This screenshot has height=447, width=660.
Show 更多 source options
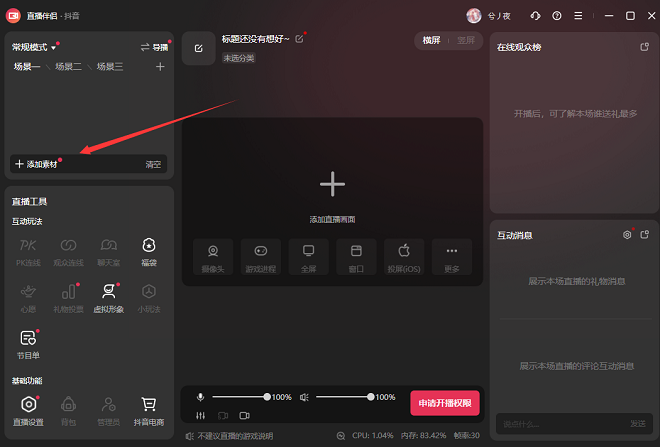tap(452, 257)
